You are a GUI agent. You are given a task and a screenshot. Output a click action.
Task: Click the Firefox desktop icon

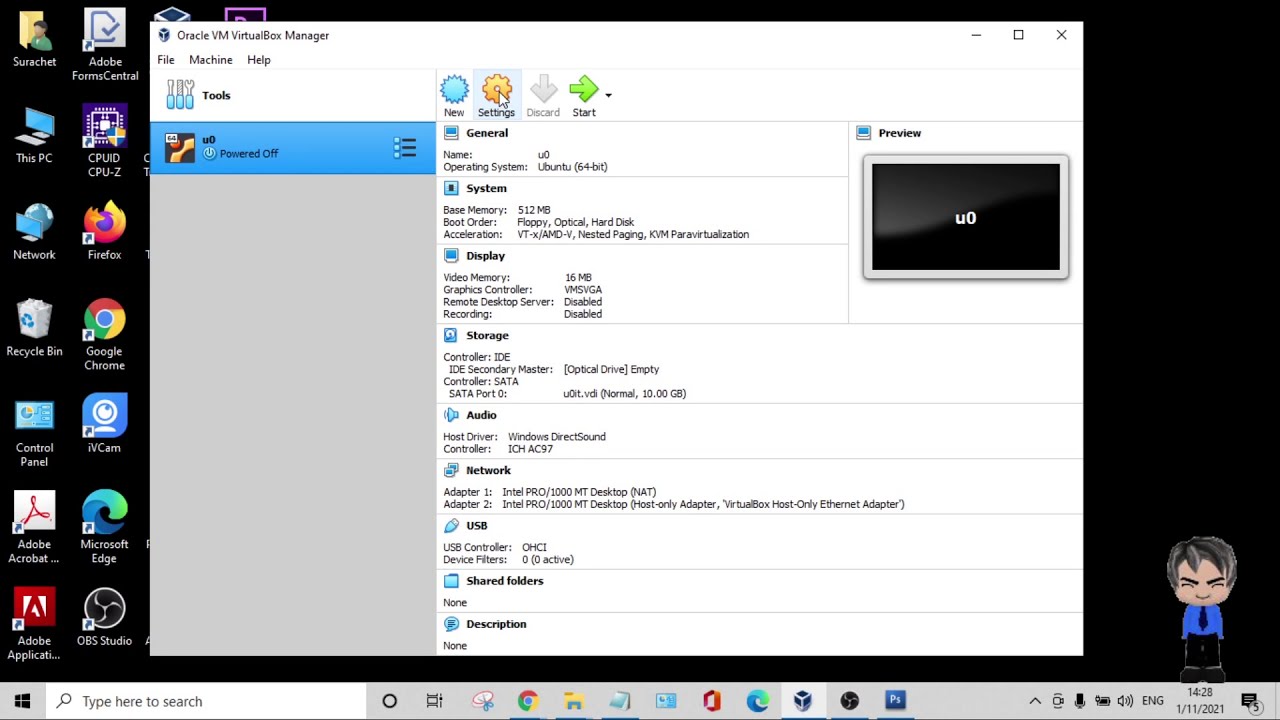pos(104,232)
